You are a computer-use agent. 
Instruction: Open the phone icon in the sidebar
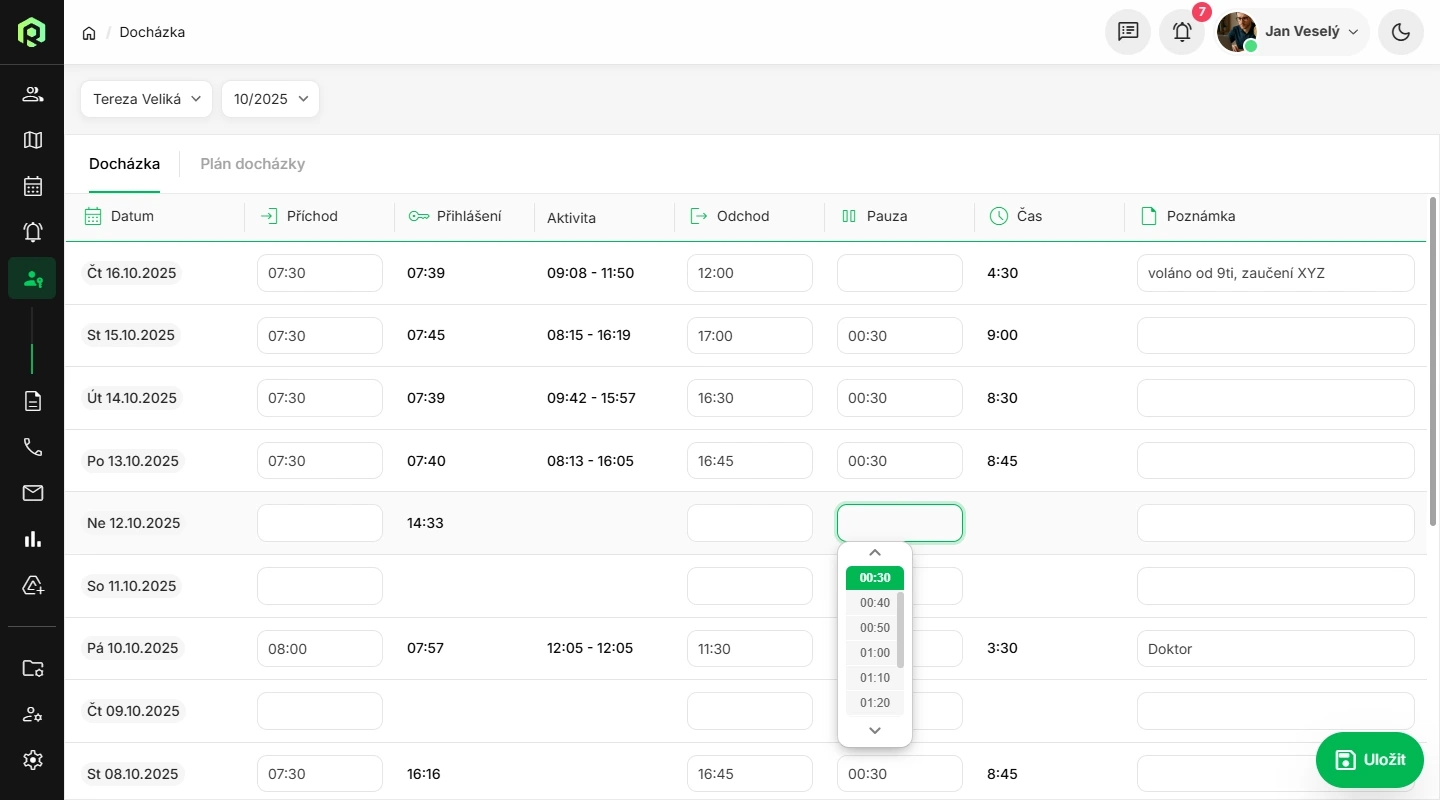pos(32,446)
